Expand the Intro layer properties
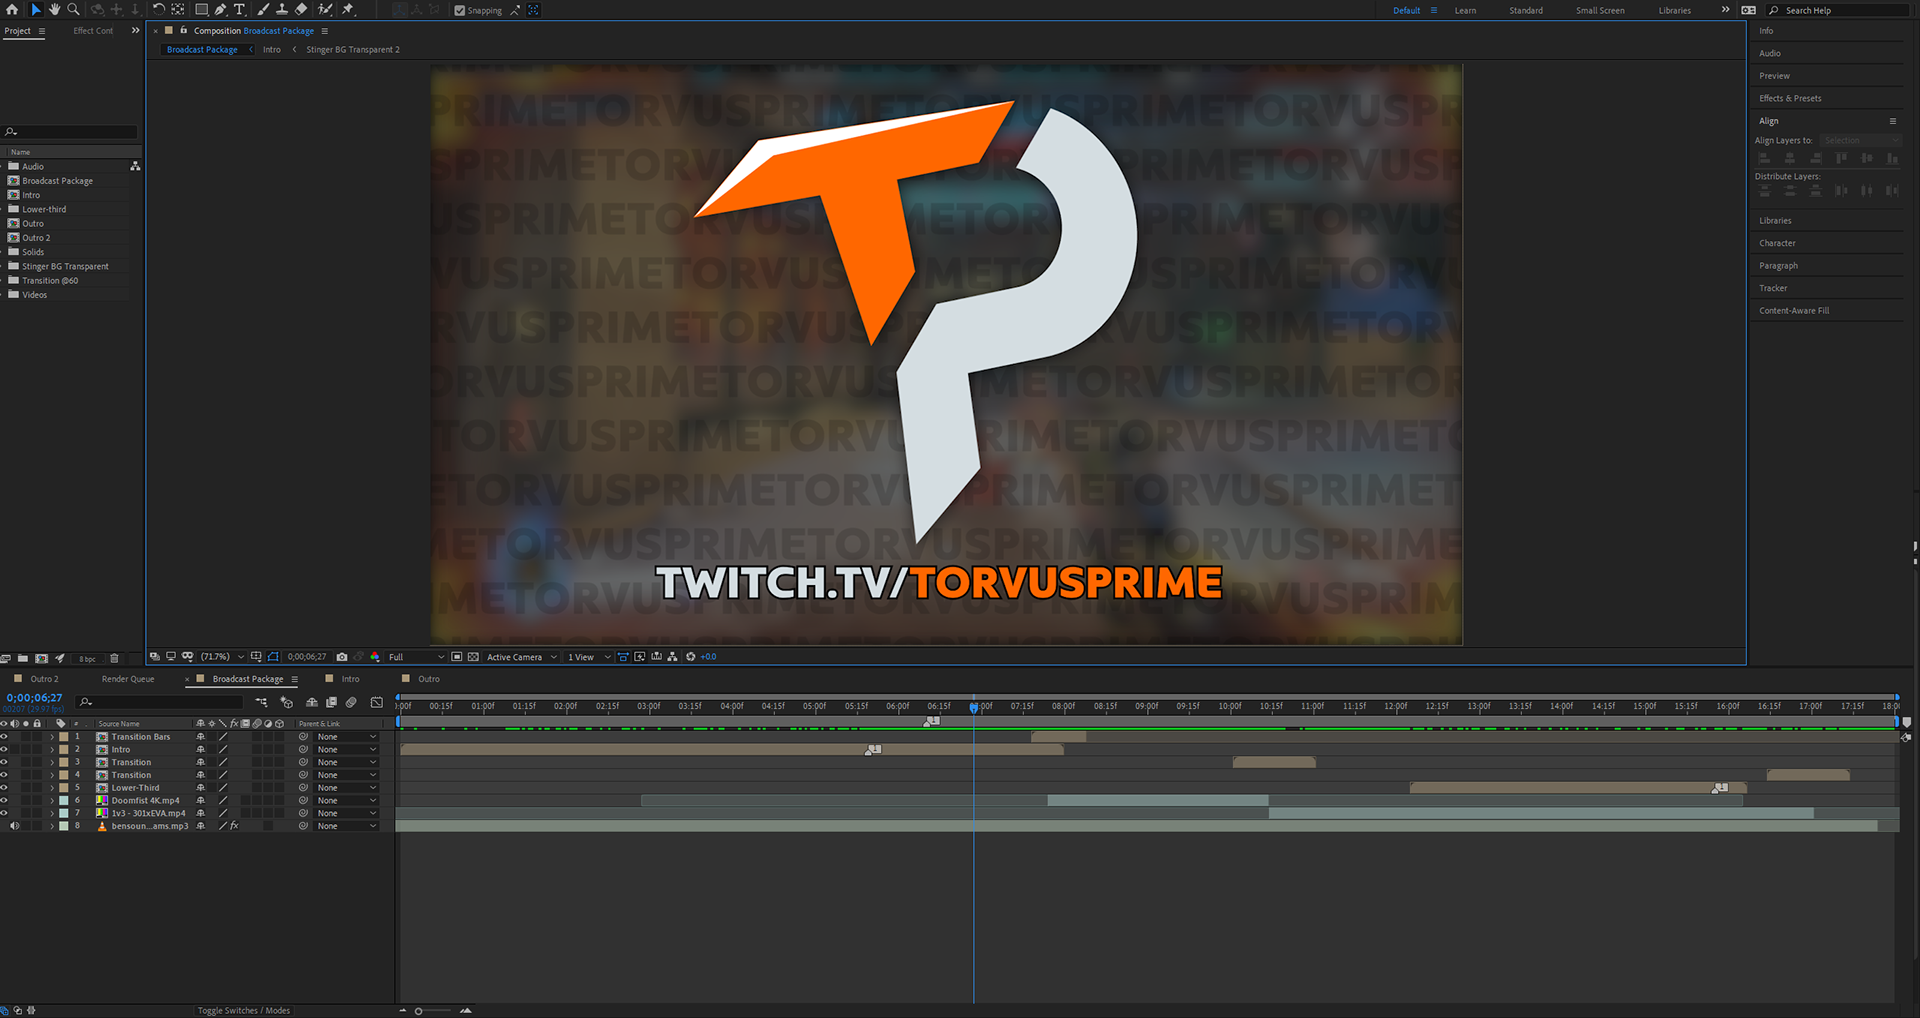Screen dimensions: 1920x1018 click(x=52, y=750)
